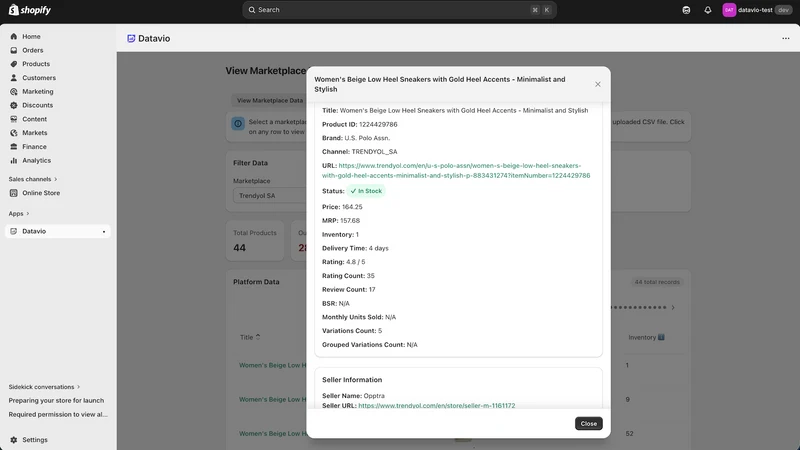Click the Marketing target icon
The width and height of the screenshot is (800, 450).
[x=14, y=91]
